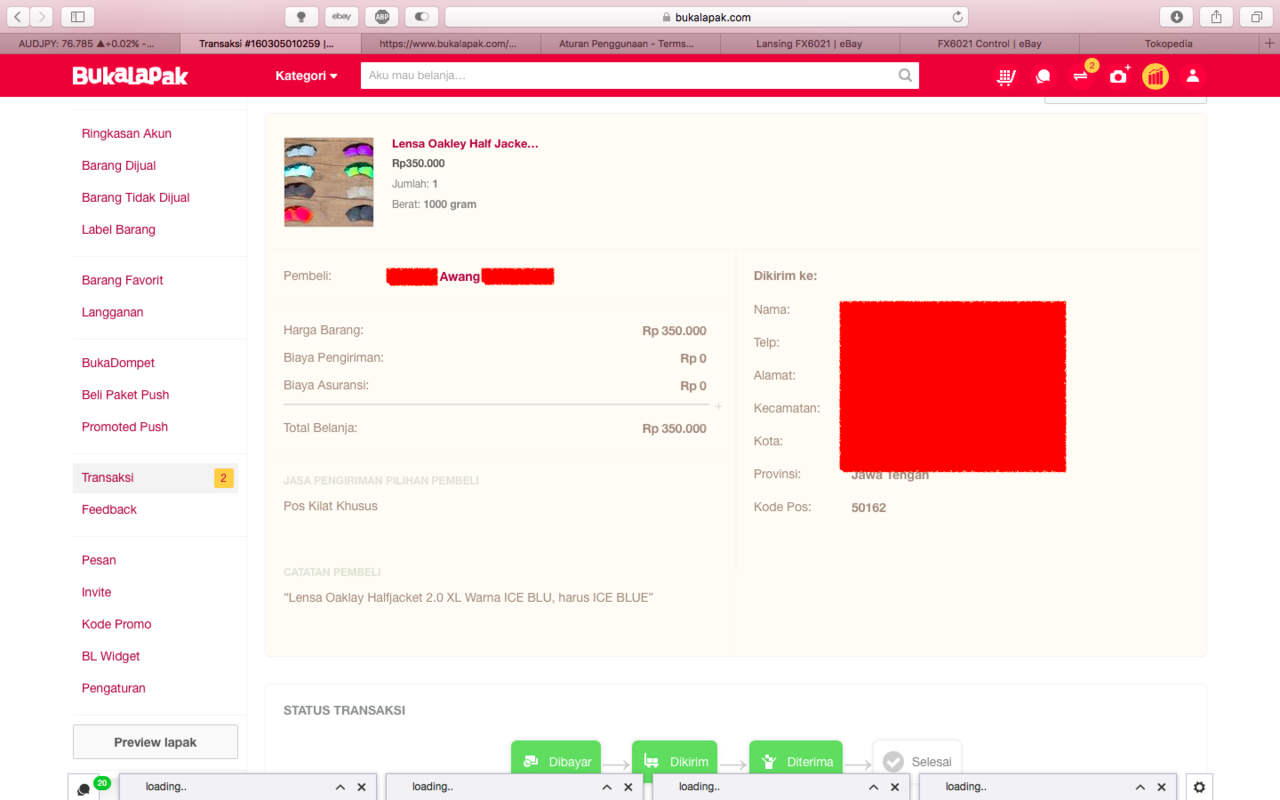Screen dimensions: 1280x800
Task: Switch to Aturan Penggunaan tab
Action: pyautogui.click(x=630, y=44)
